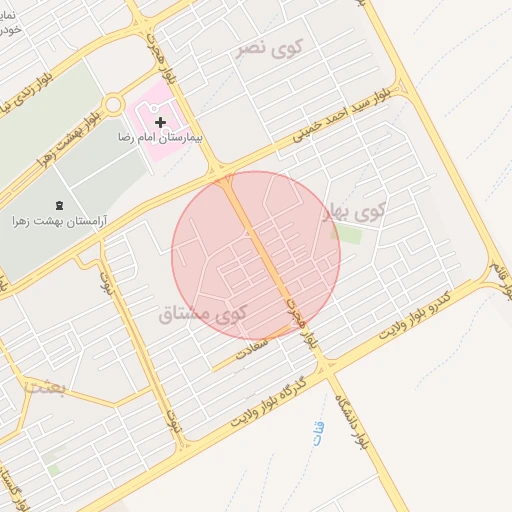This screenshot has width=512, height=512.
Task: Click the small green park near کوی بهار
Action: point(347,233)
